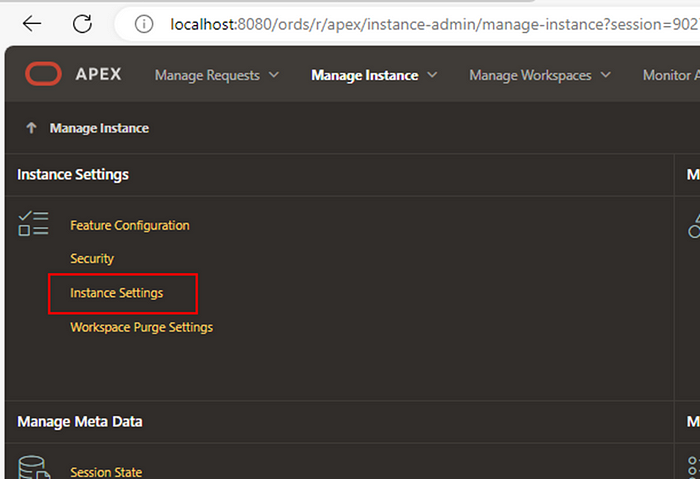Click into the browser address bar URL
Screen dimensions: 700x479
pos(433,24)
